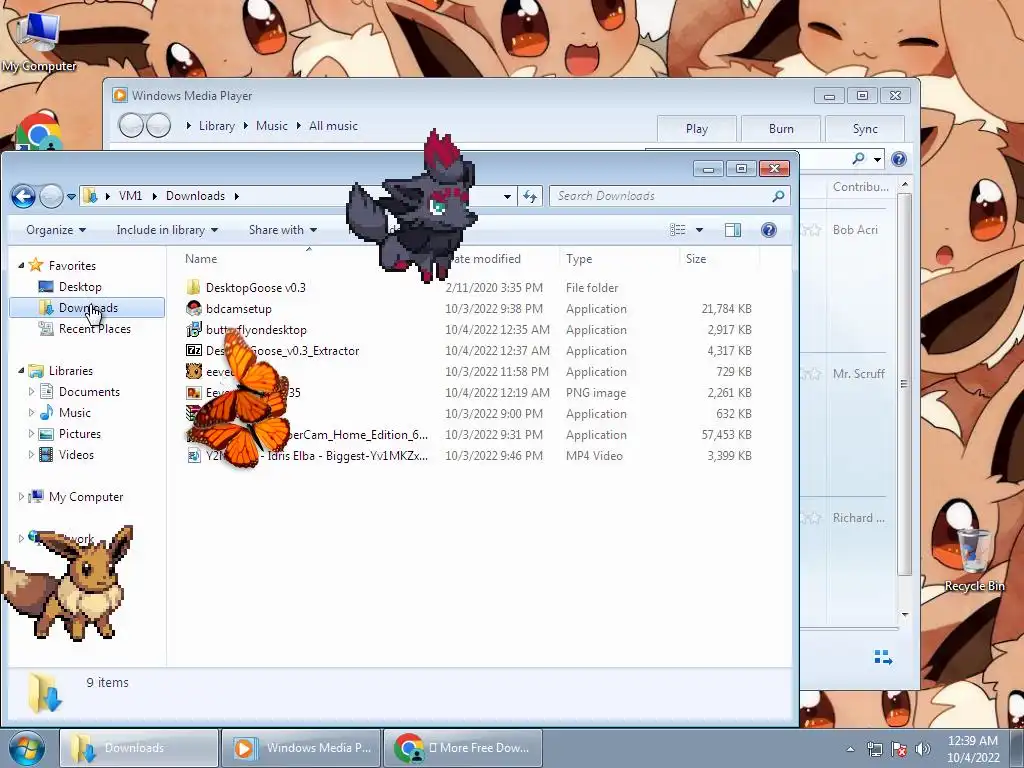Click Media Player vertical scrollbar thumb
The image size is (1024, 768).
point(904,384)
